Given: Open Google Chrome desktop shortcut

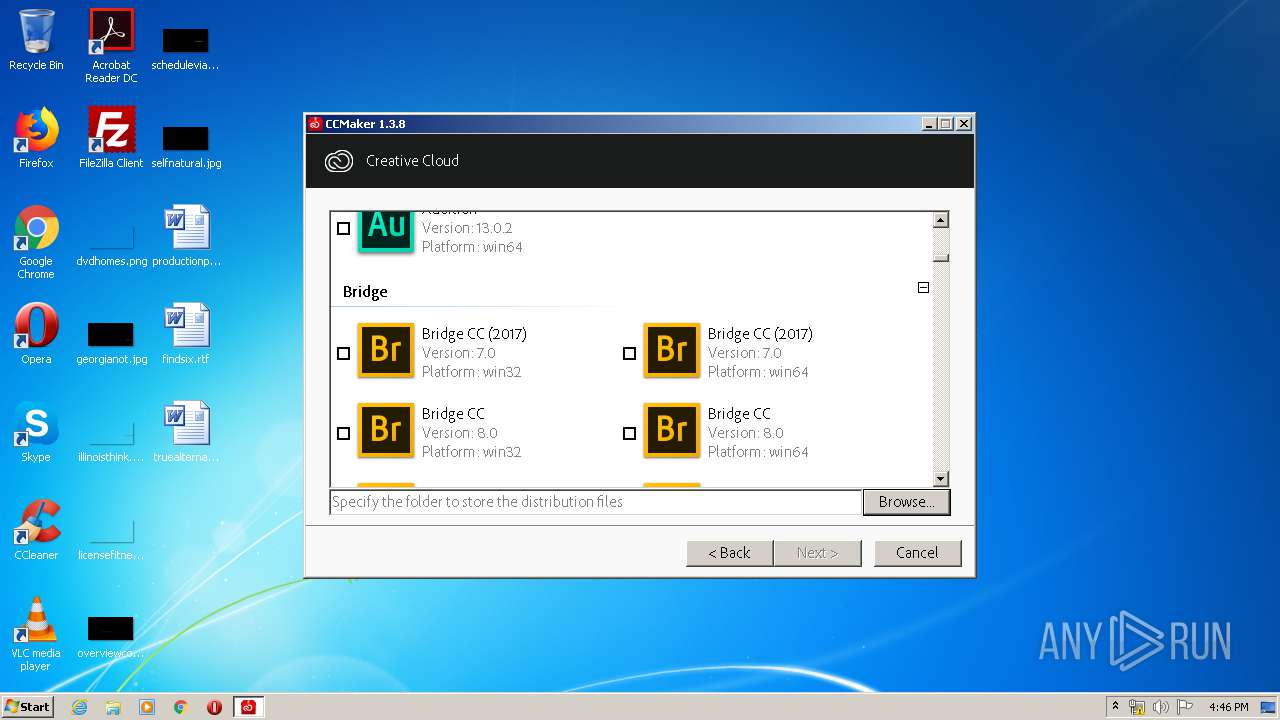Looking at the screenshot, I should point(36,242).
